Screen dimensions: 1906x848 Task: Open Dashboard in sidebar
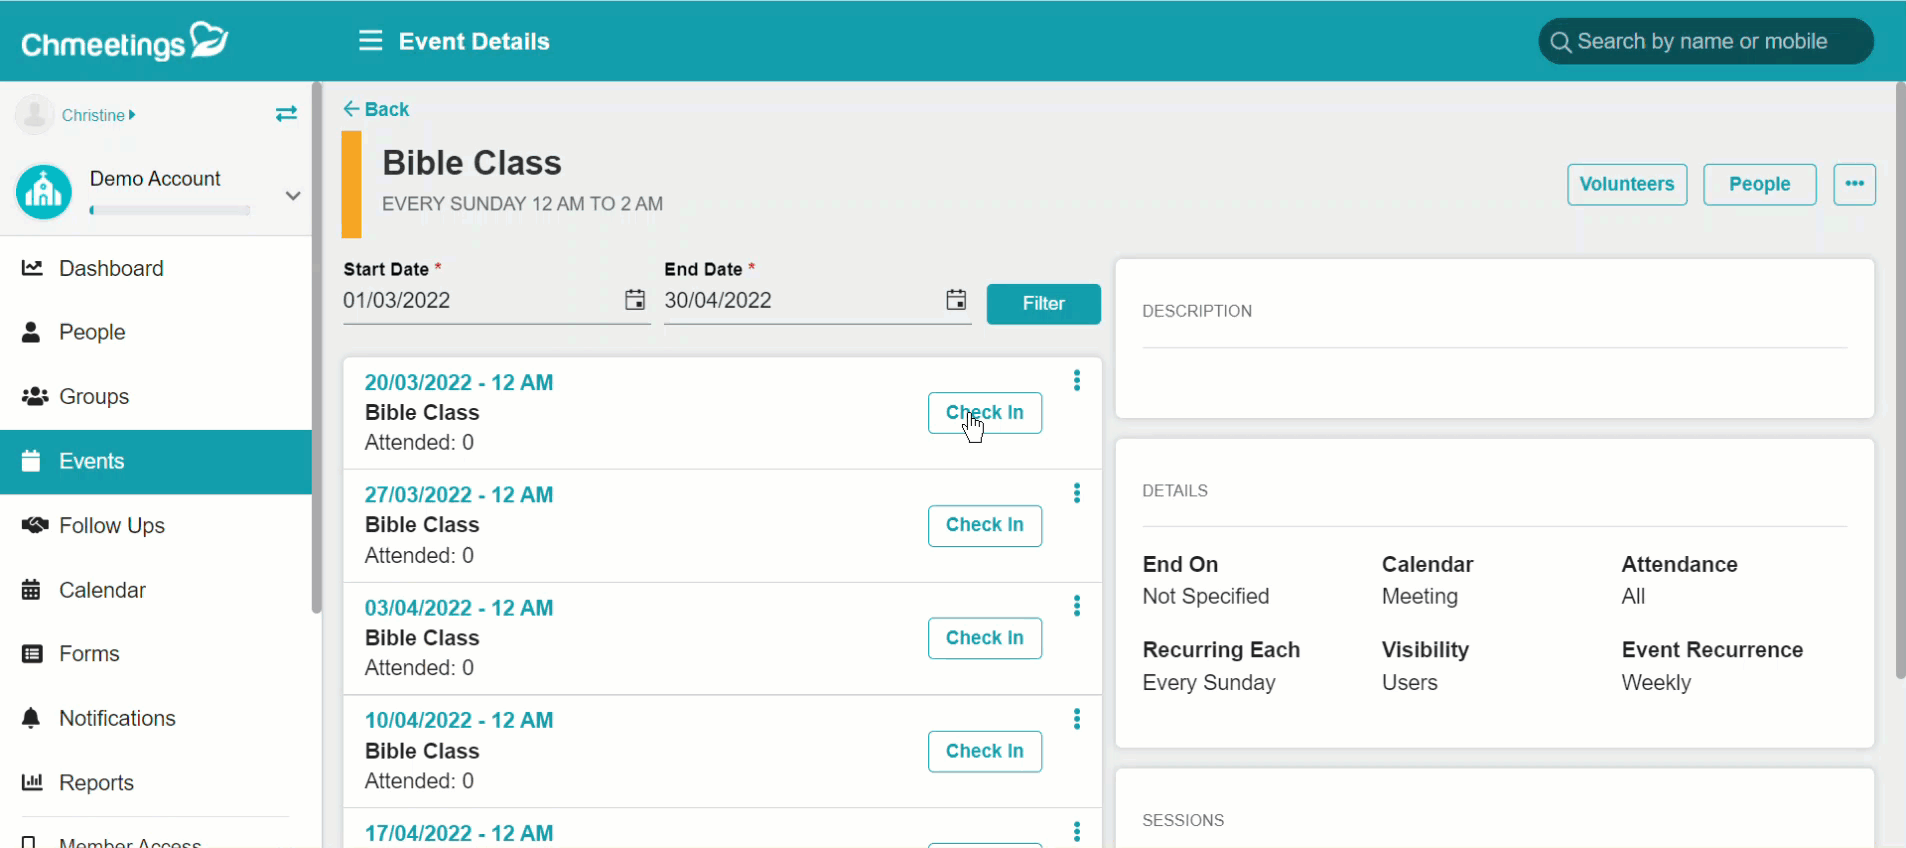point(156,268)
